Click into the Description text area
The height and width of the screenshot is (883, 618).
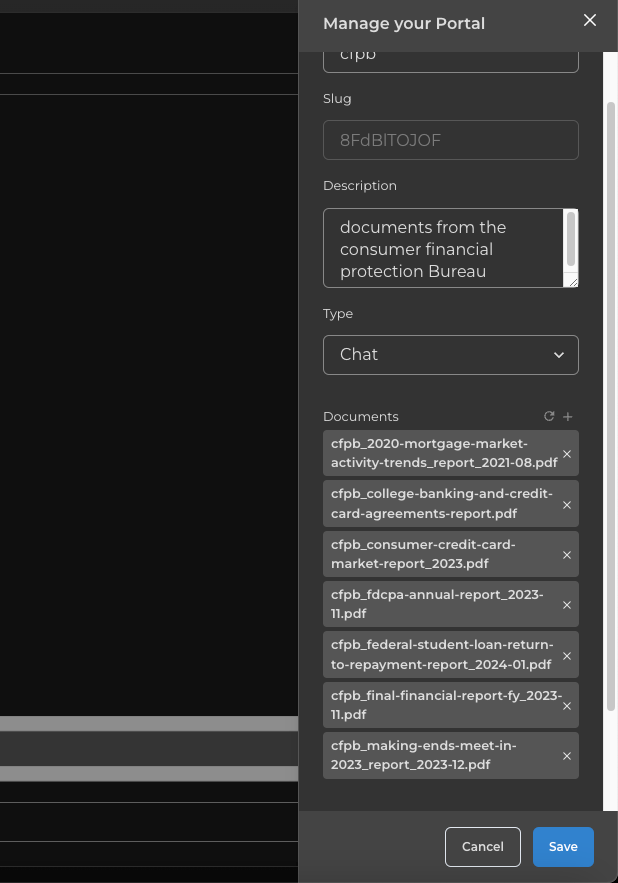pos(440,248)
